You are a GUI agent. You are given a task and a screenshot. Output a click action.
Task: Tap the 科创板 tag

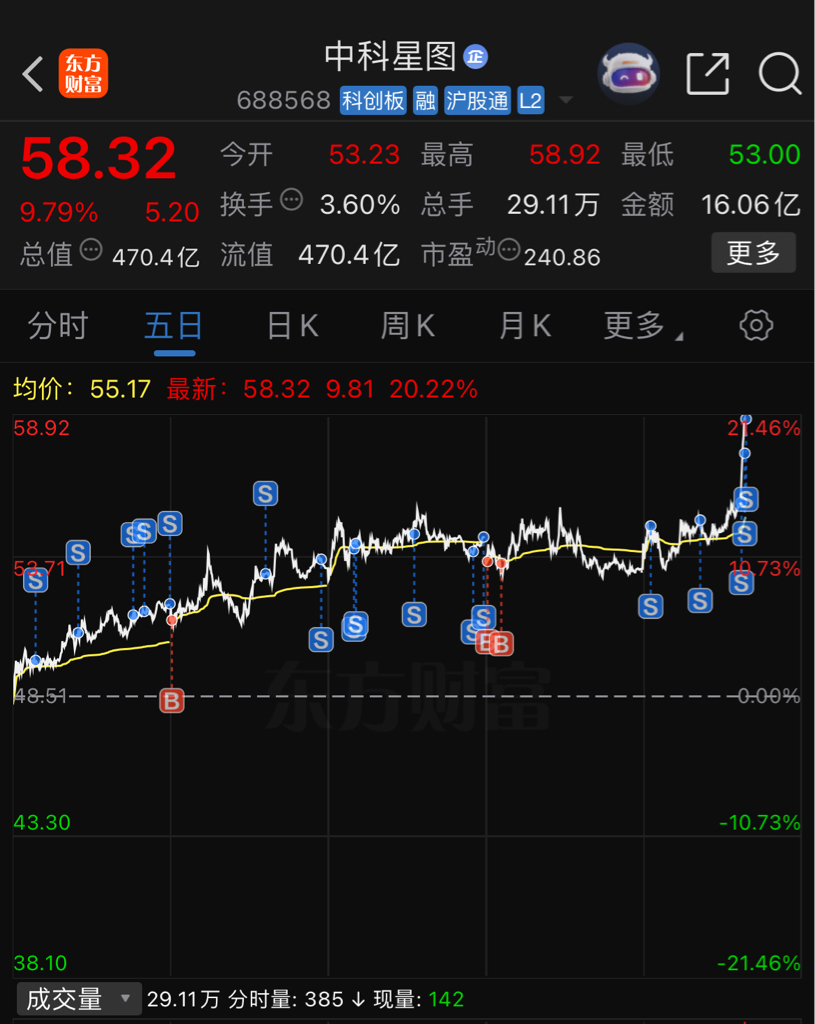click(x=373, y=101)
